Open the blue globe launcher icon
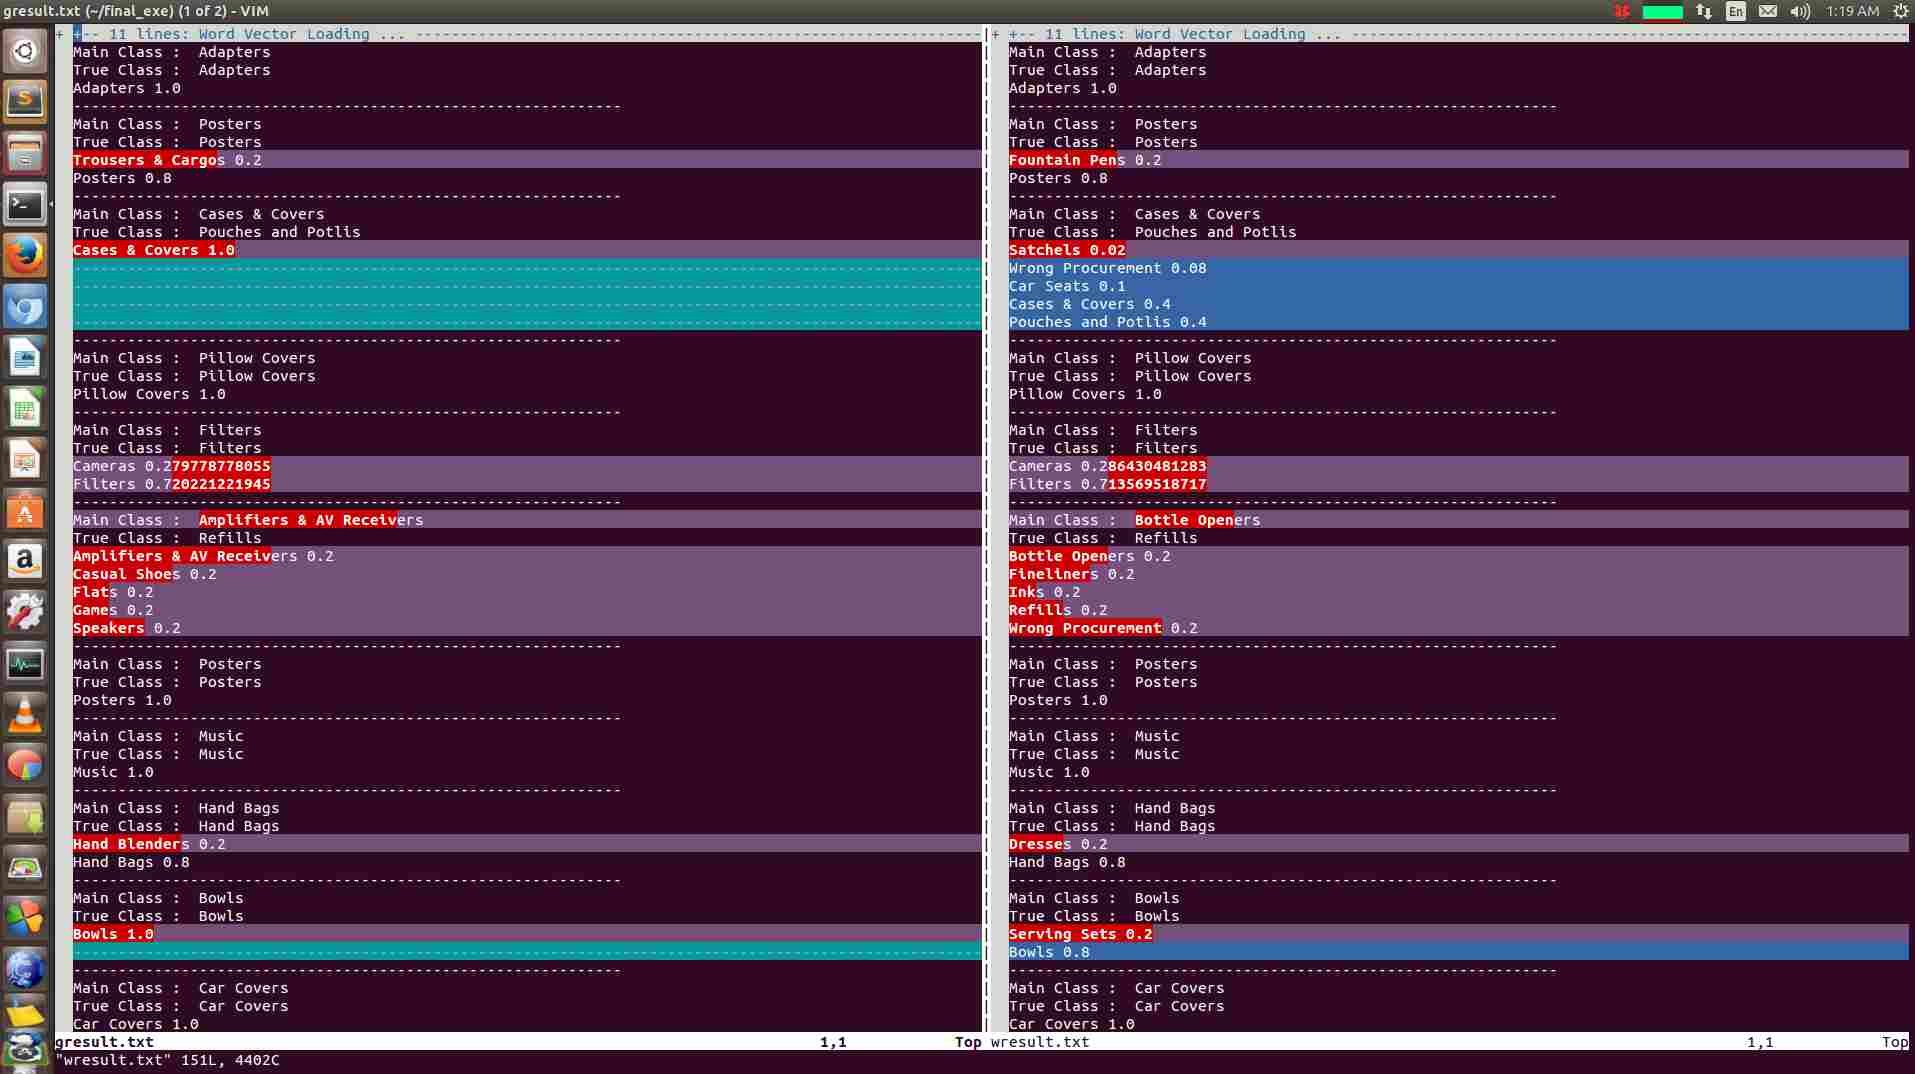Viewport: 1915px width, 1074px height. [25, 970]
